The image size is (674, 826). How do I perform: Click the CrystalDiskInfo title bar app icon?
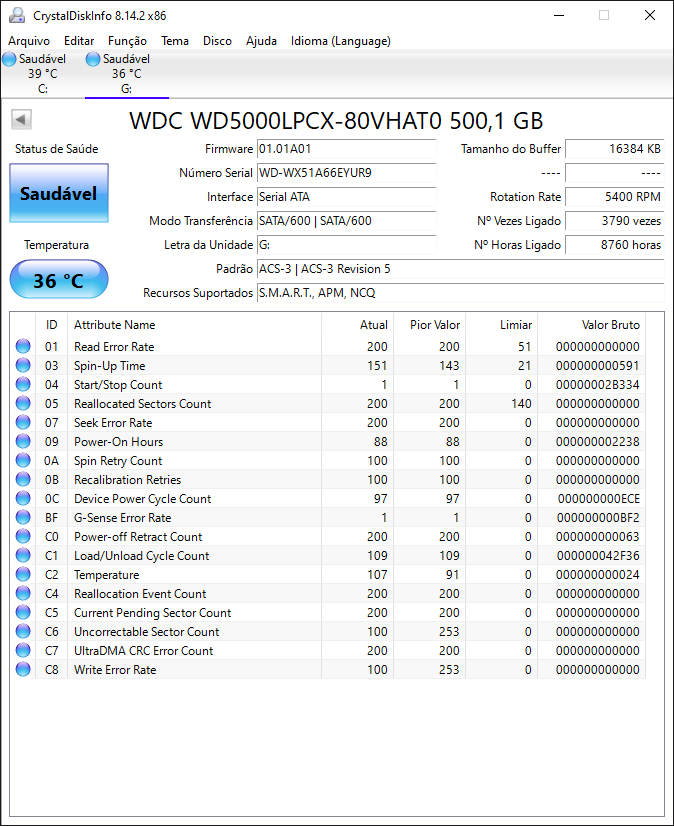pyautogui.click(x=17, y=15)
